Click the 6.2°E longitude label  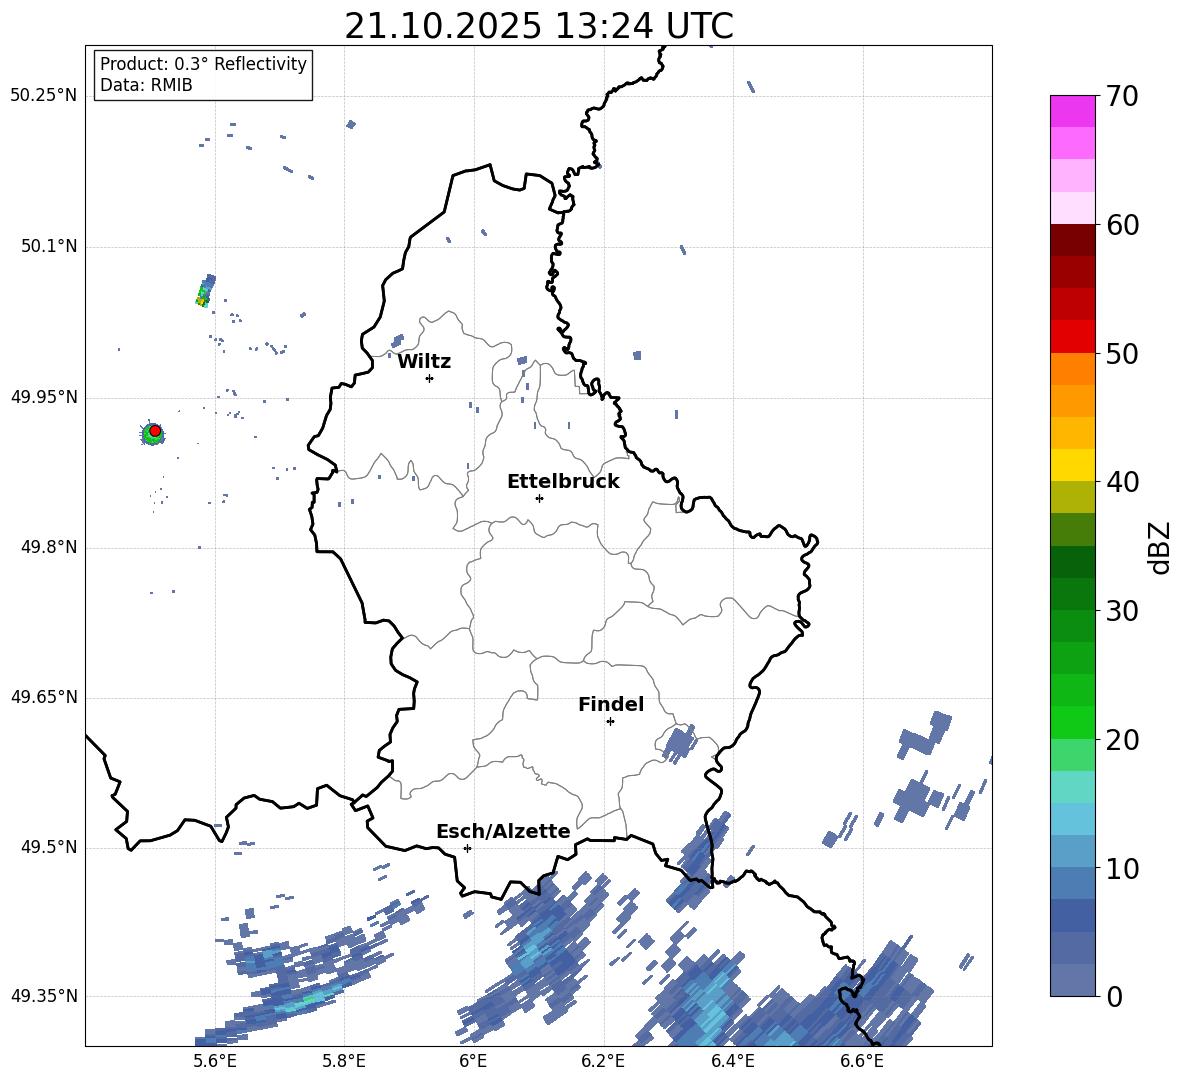(603, 1061)
